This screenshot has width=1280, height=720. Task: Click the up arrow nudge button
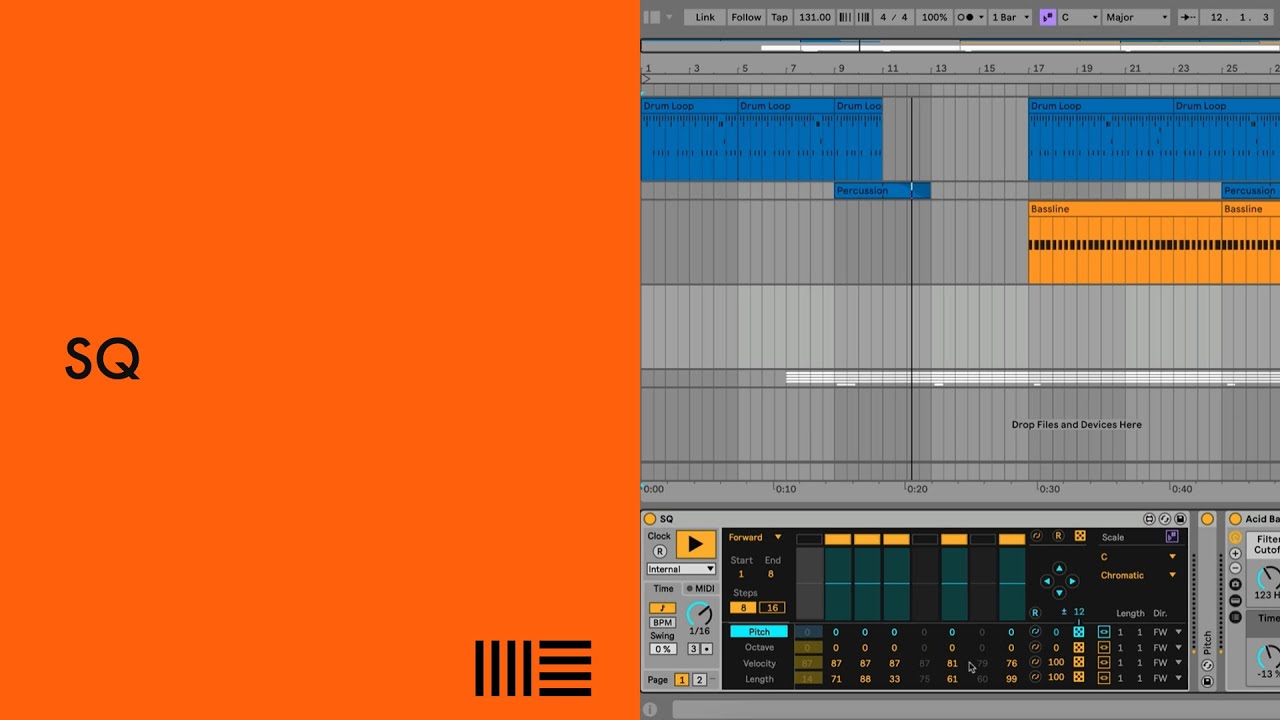[x=1059, y=568]
